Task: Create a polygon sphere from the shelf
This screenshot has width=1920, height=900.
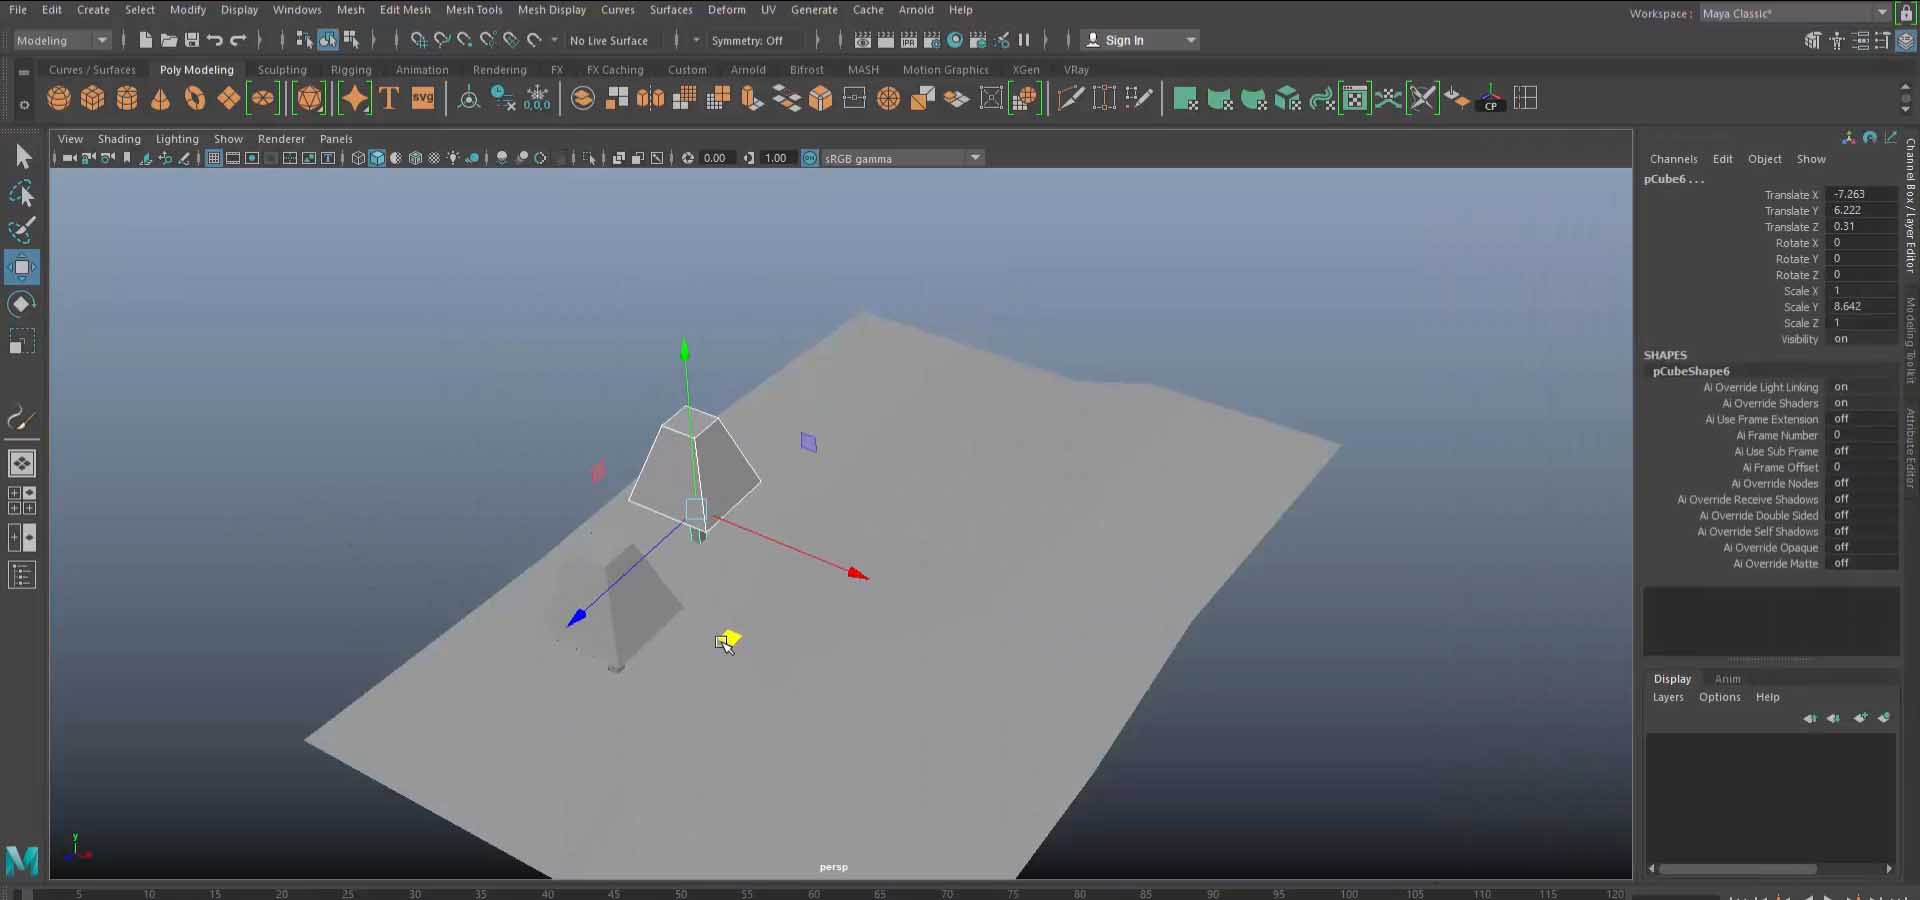Action: 57,98
